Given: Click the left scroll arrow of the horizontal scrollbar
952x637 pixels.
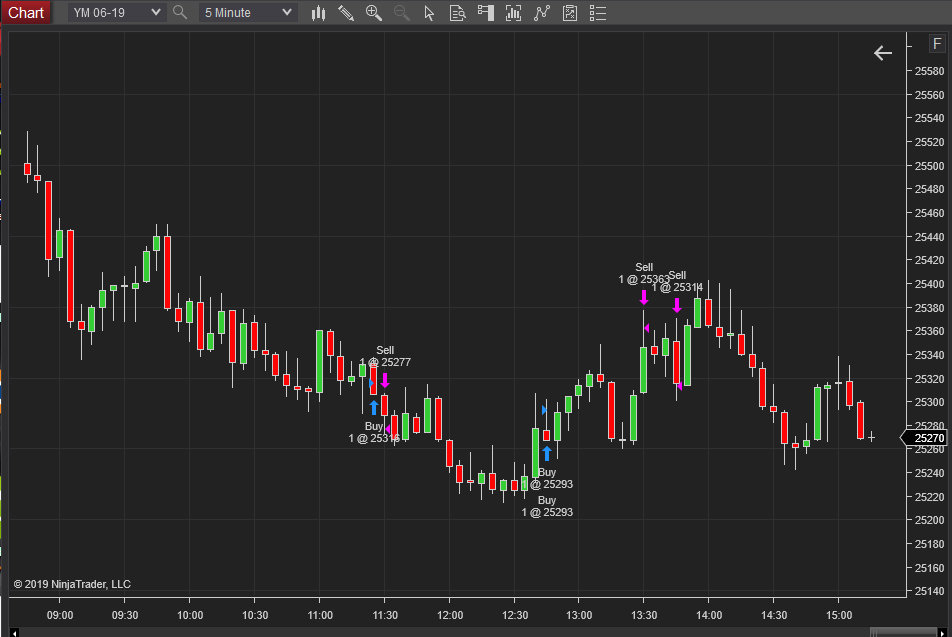Looking at the screenshot, I should [x=14, y=633].
